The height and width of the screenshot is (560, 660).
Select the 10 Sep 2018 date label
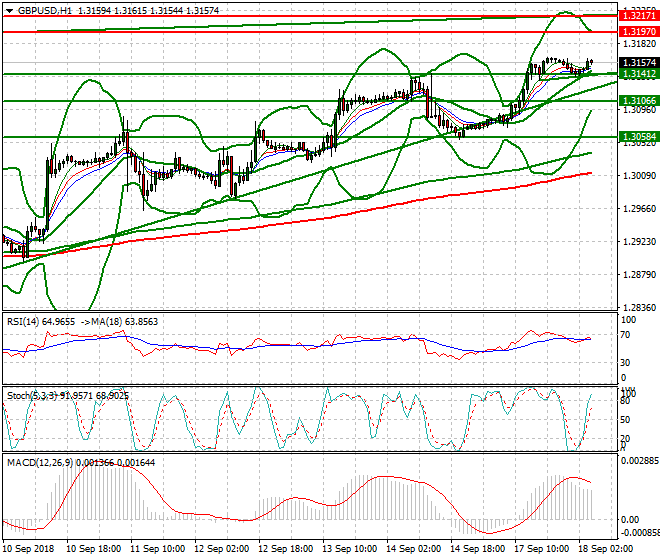[28, 549]
